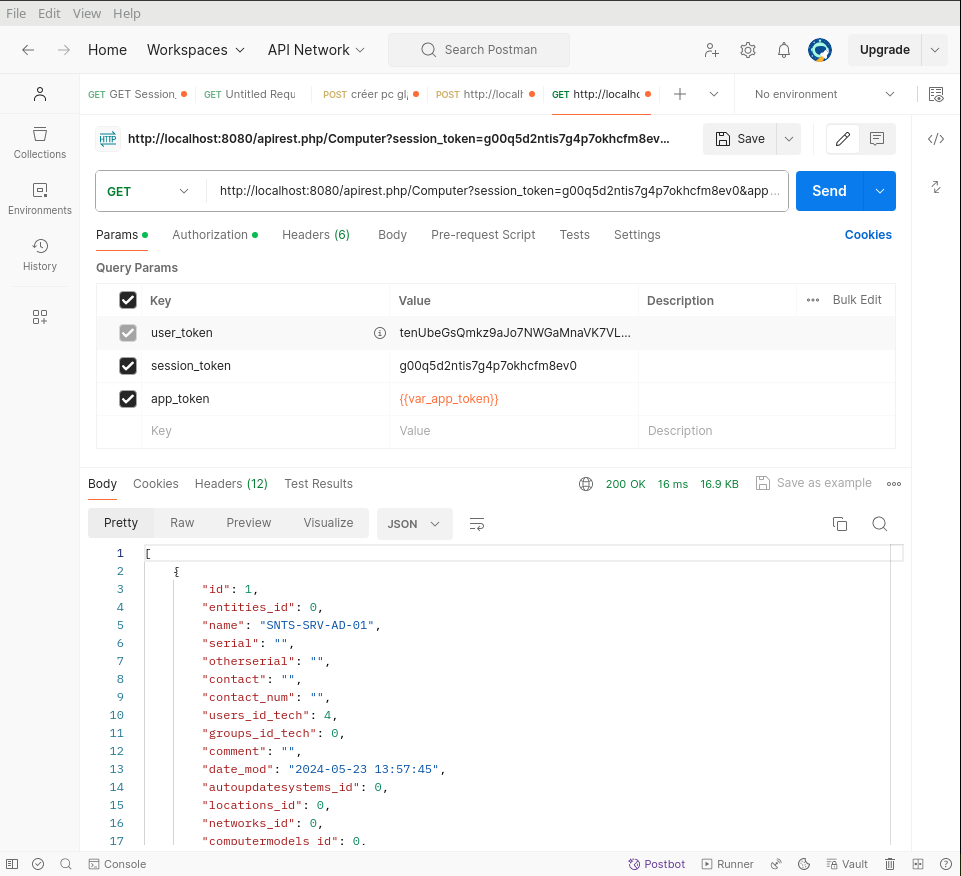This screenshot has height=876, width=961.
Task: Open the No environment selector
Action: (824, 94)
